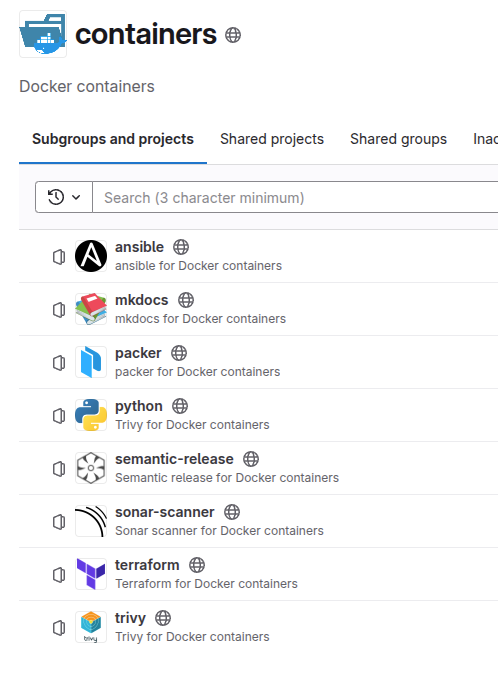Open the trivy project link

130,618
